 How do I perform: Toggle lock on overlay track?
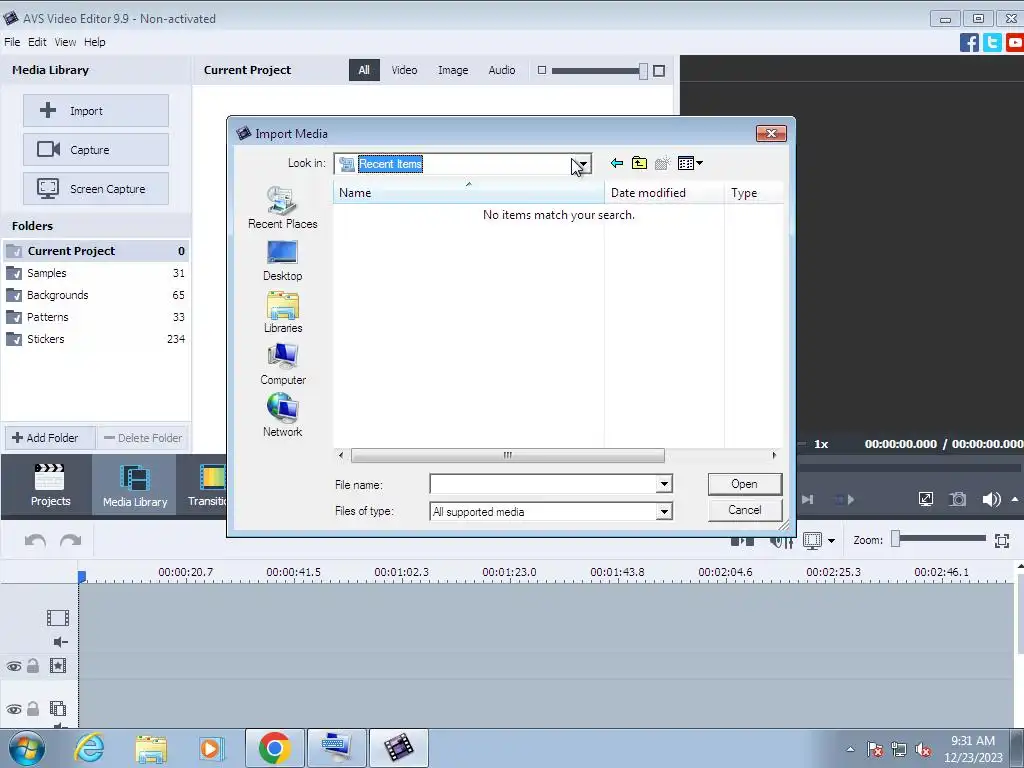tap(33, 709)
